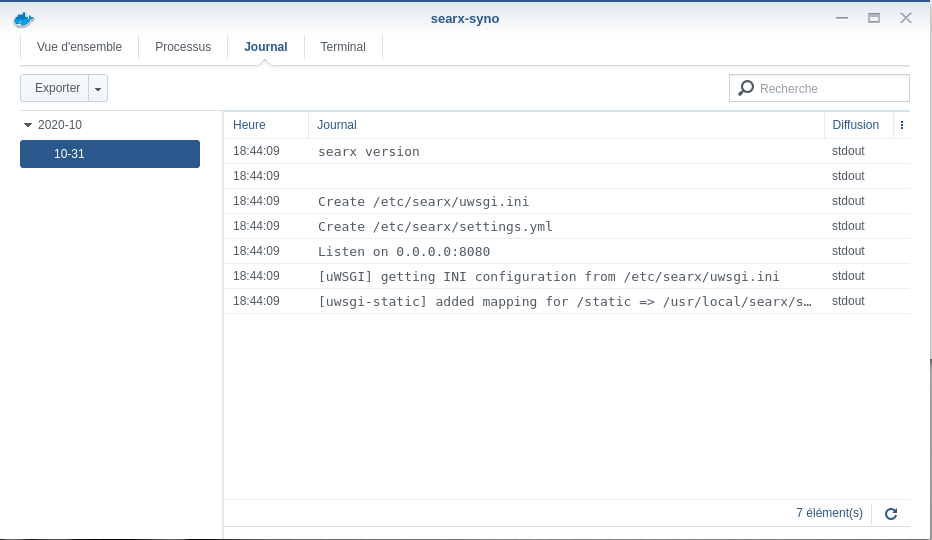Select the 10-31 date entry

tap(110, 154)
